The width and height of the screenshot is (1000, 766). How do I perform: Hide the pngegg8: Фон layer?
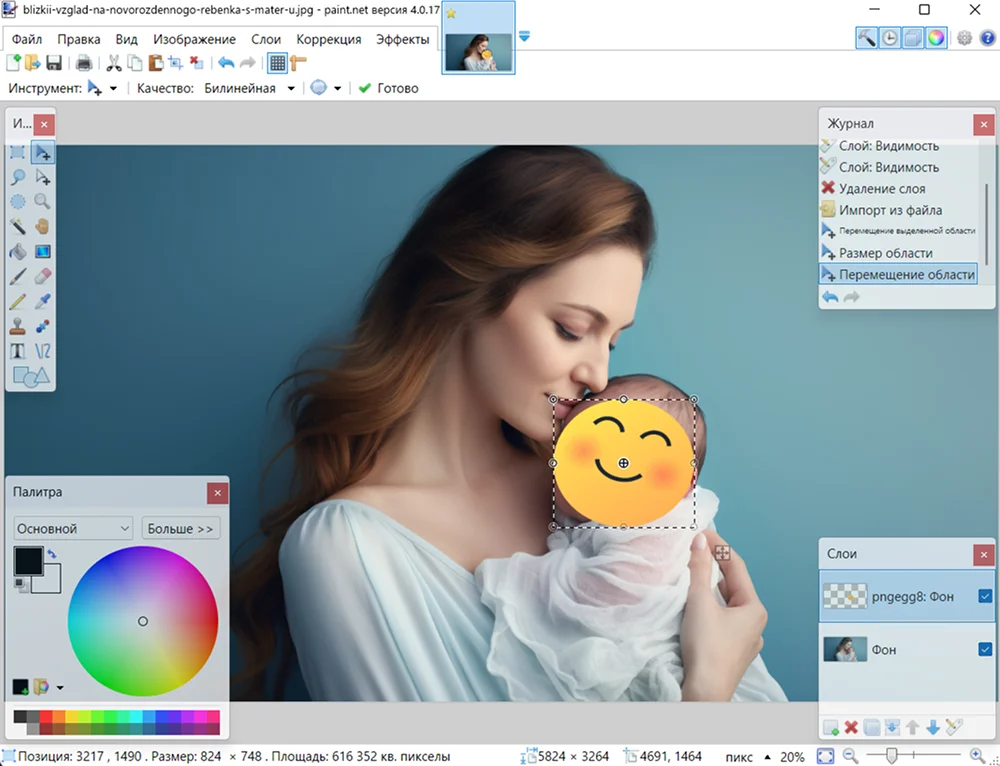click(x=985, y=597)
